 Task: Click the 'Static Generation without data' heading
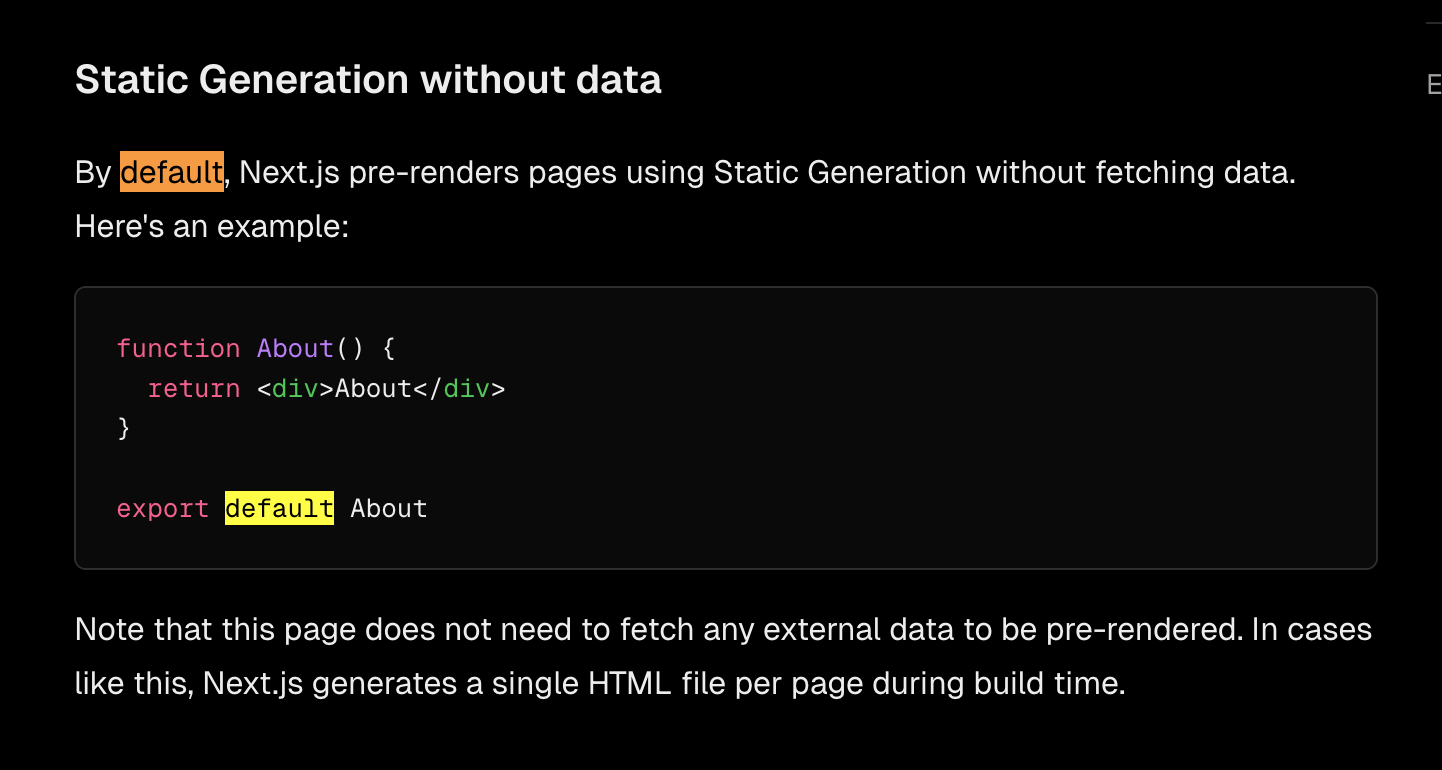coord(368,80)
